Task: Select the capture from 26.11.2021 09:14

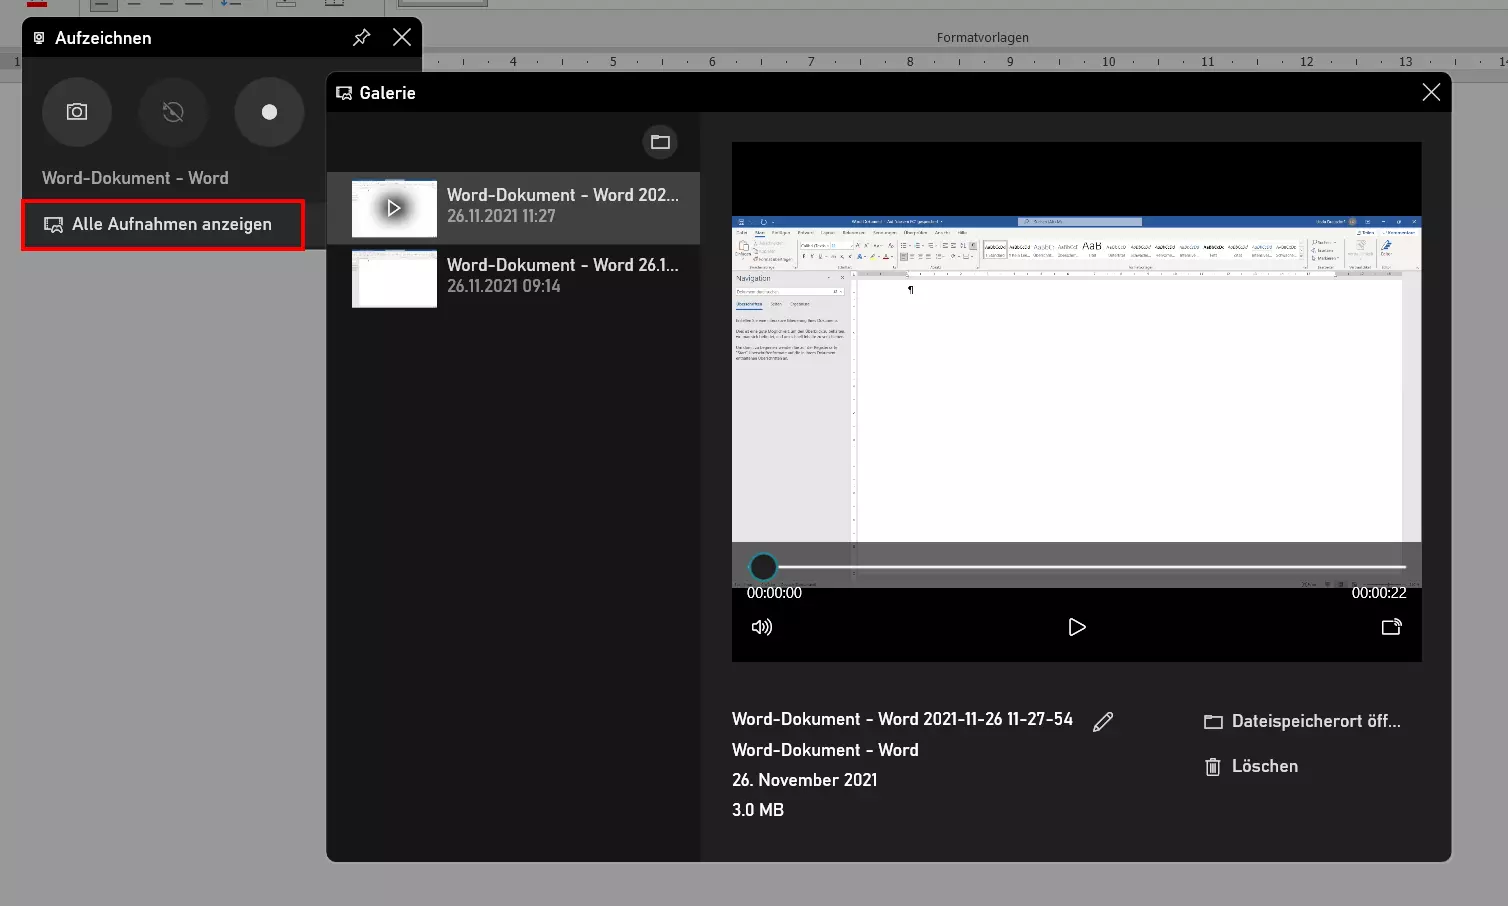Action: point(514,278)
